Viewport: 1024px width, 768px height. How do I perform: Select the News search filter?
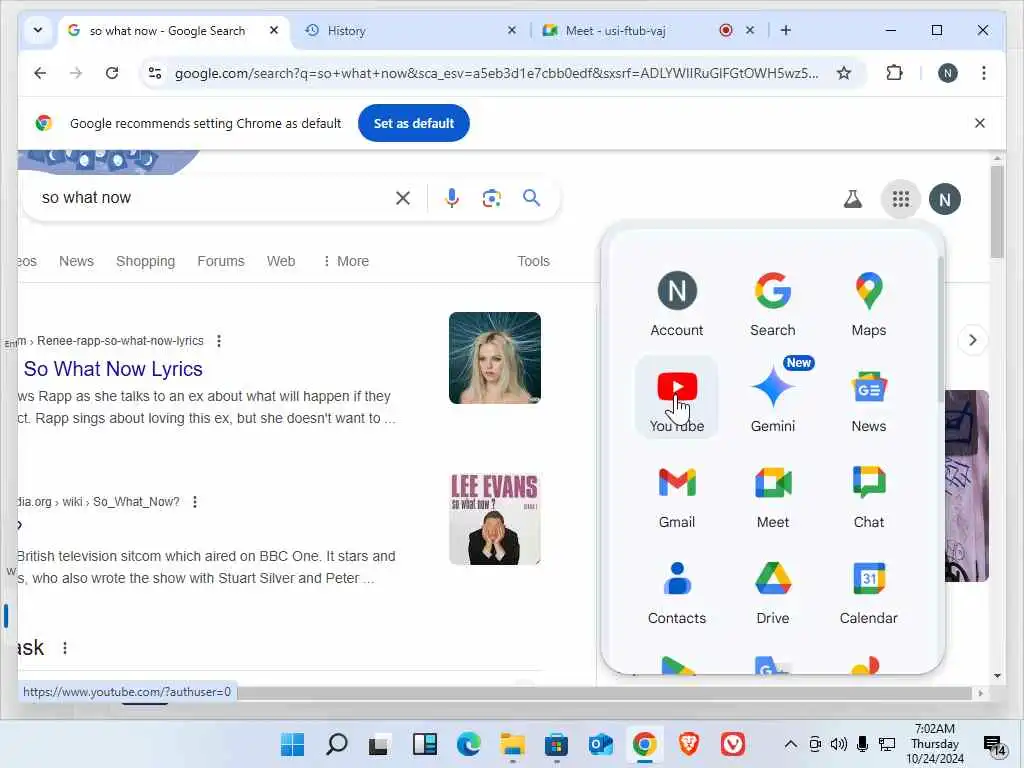[x=76, y=261]
